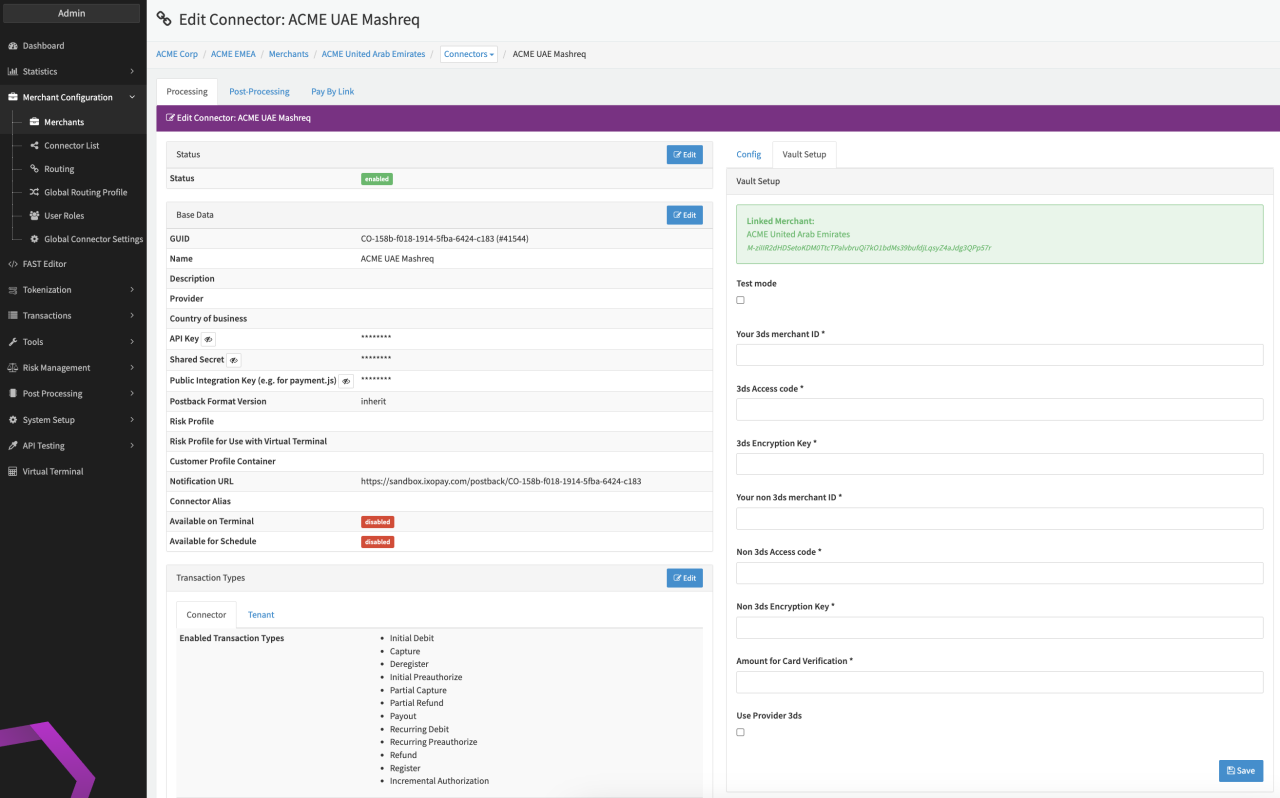Click the Dashboard icon in sidebar
The height and width of the screenshot is (798, 1280).
13,46
